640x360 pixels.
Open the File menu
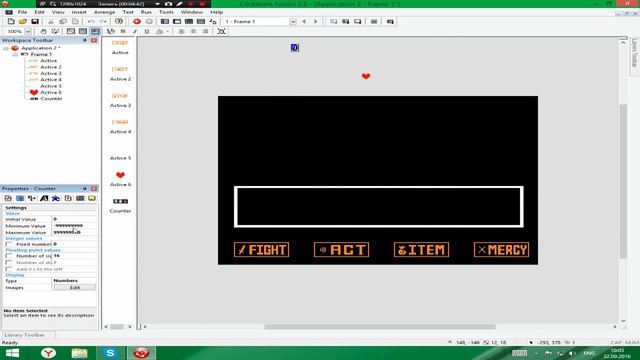tap(22, 12)
